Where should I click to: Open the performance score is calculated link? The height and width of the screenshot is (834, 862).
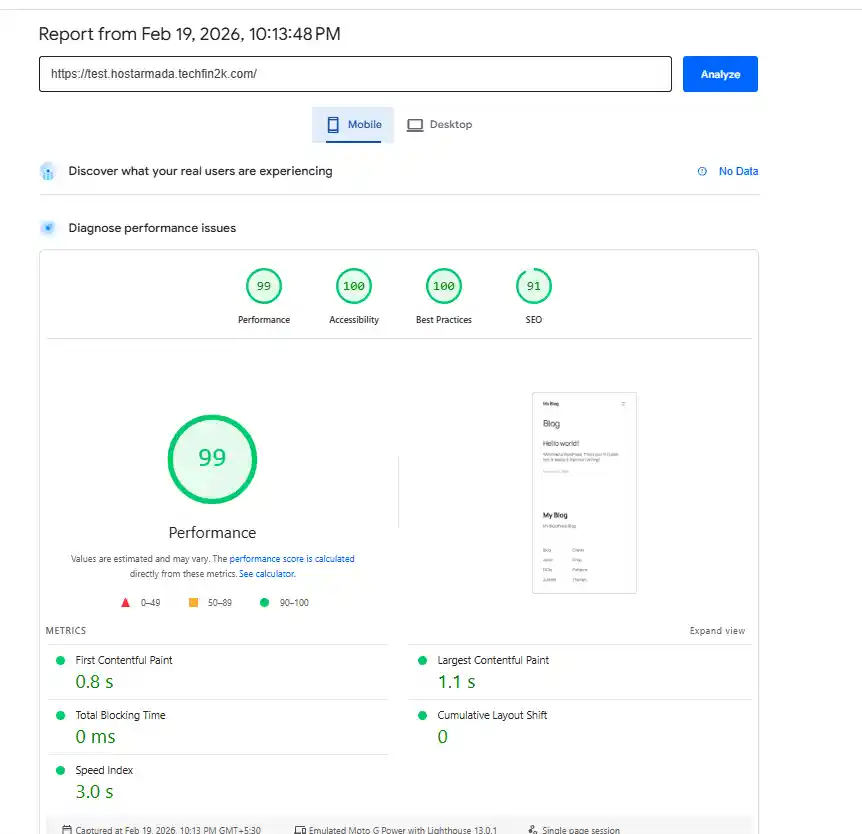click(x=292, y=559)
